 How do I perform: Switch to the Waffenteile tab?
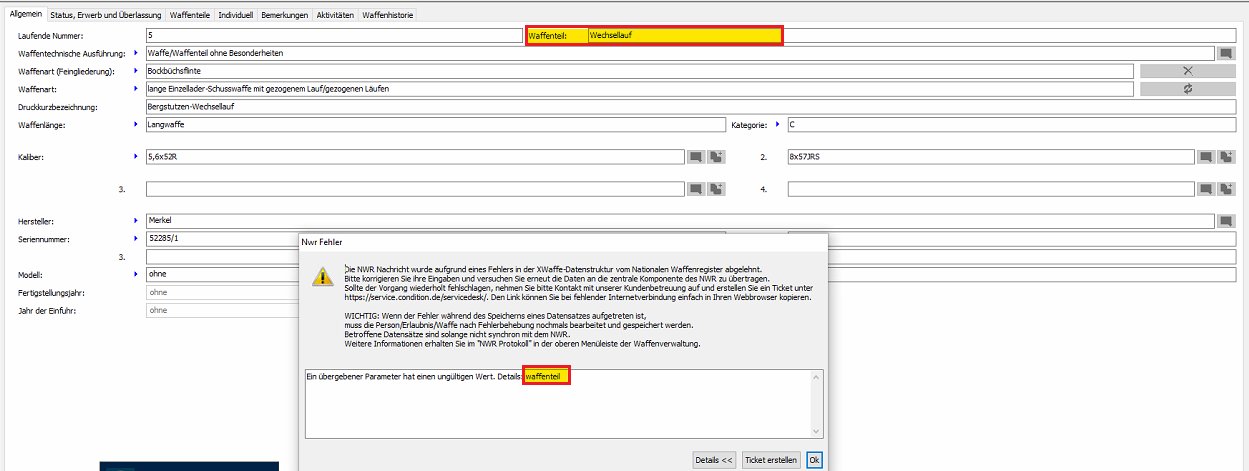coord(187,15)
